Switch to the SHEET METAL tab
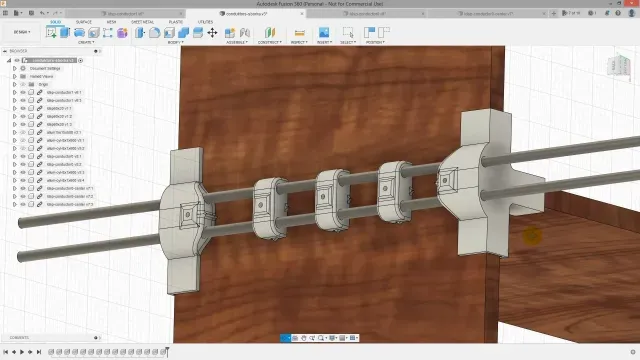Screen dimensions: 640x360 tap(142, 22)
